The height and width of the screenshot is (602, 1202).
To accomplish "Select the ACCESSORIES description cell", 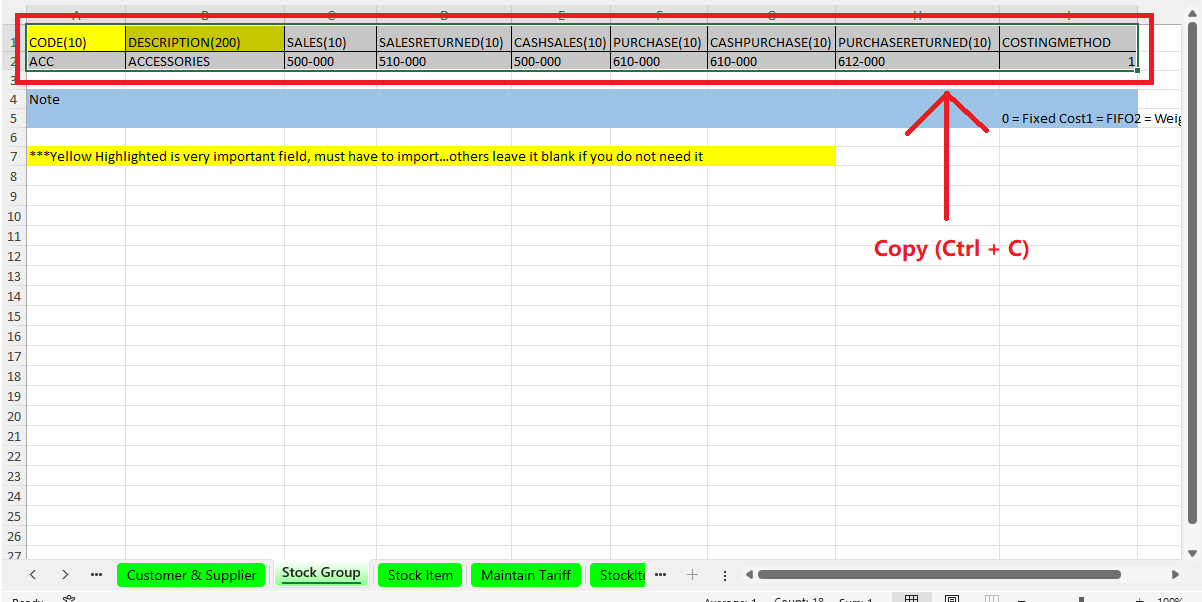I will click(x=204, y=61).
